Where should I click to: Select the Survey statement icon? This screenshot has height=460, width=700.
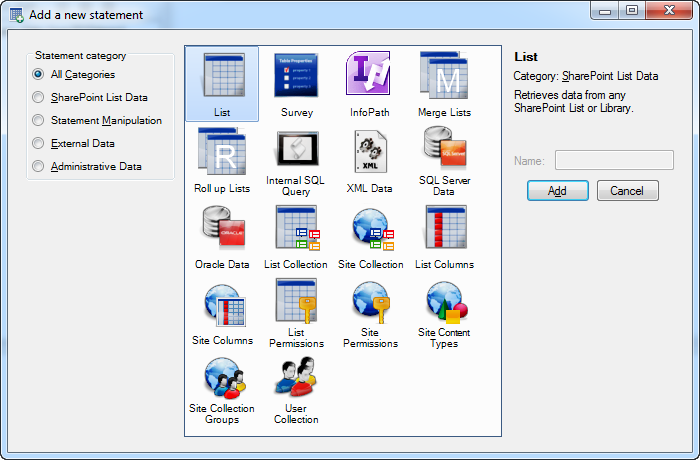(296, 78)
